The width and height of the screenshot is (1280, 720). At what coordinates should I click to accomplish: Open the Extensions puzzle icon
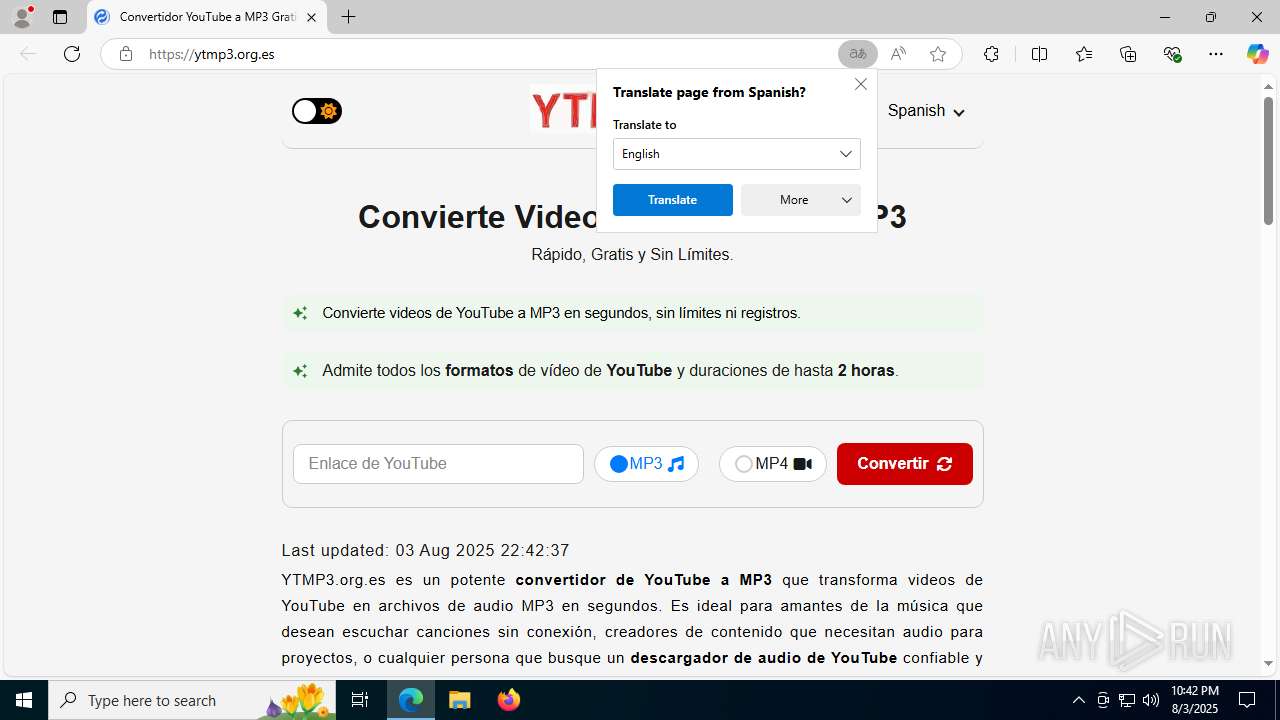991,54
